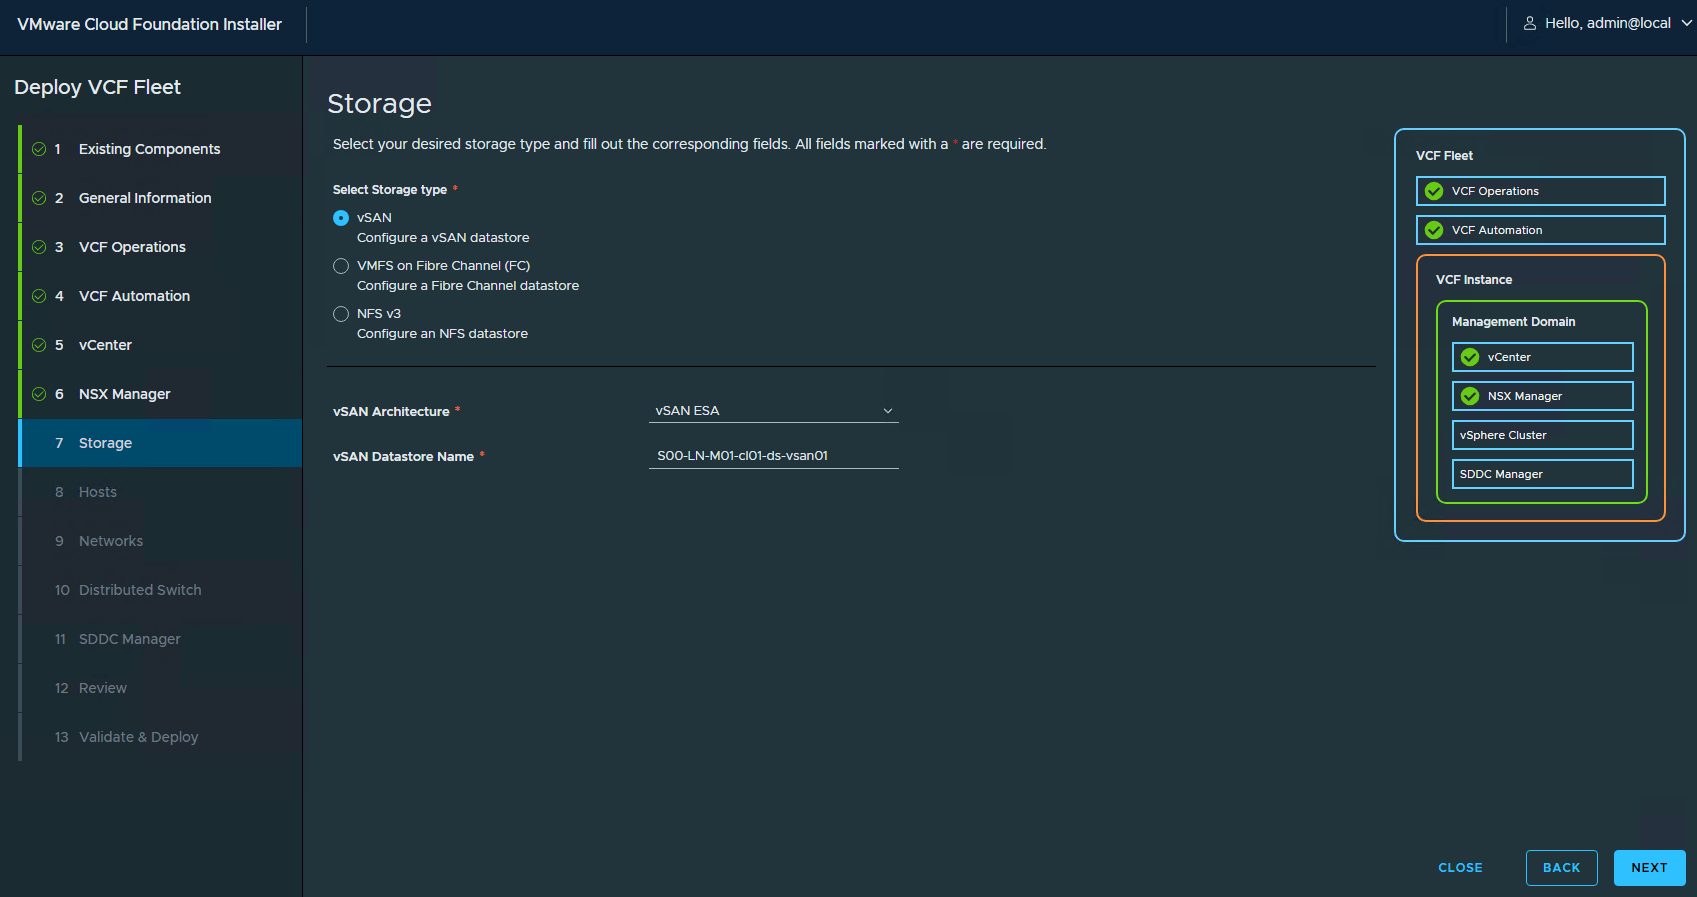
Task: Open the VCF Automation wizard step
Action: 160,296
